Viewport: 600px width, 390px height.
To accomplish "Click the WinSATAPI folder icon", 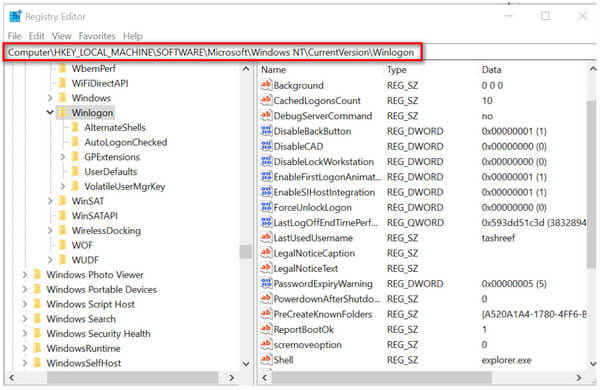I will pos(62,215).
